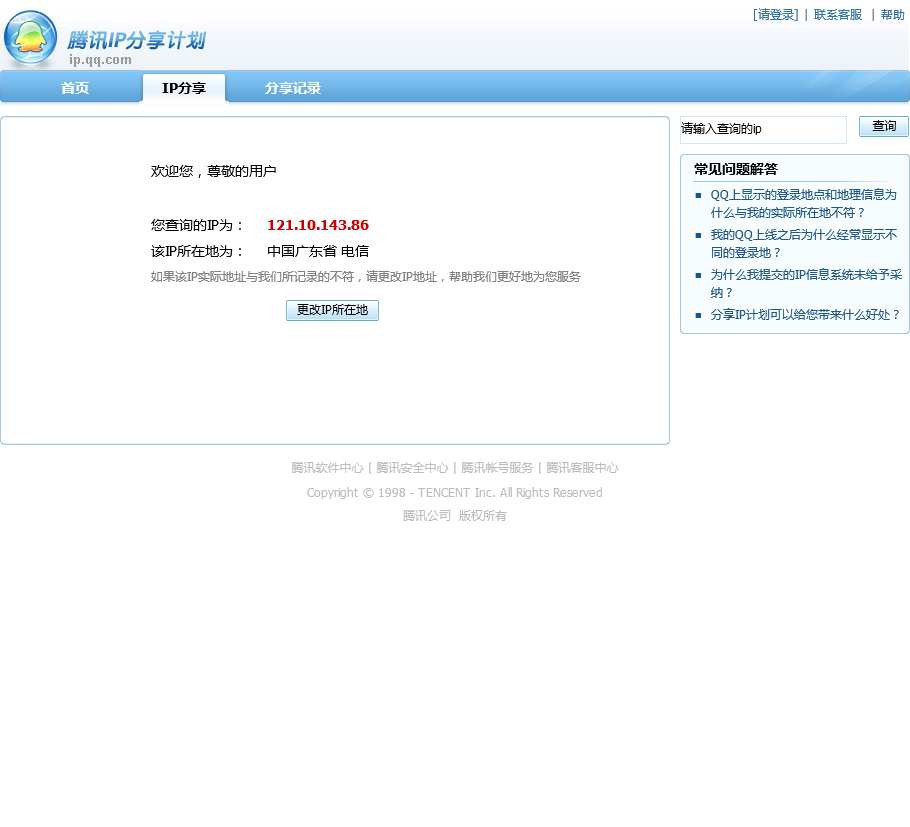Image resolution: width=910 pixels, height=827 pixels.
Task: Open 腾讯软件中心 footer link
Action: click(327, 468)
